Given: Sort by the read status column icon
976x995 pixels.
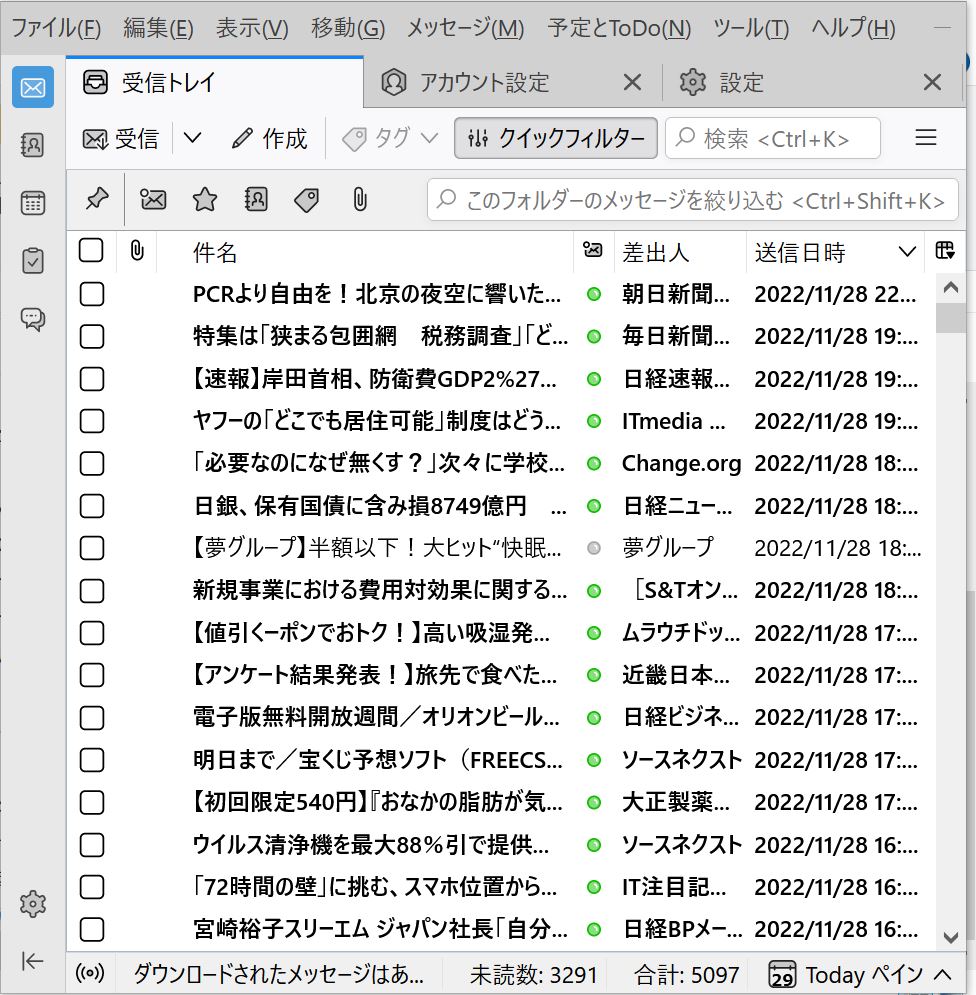Looking at the screenshot, I should coord(593,251).
